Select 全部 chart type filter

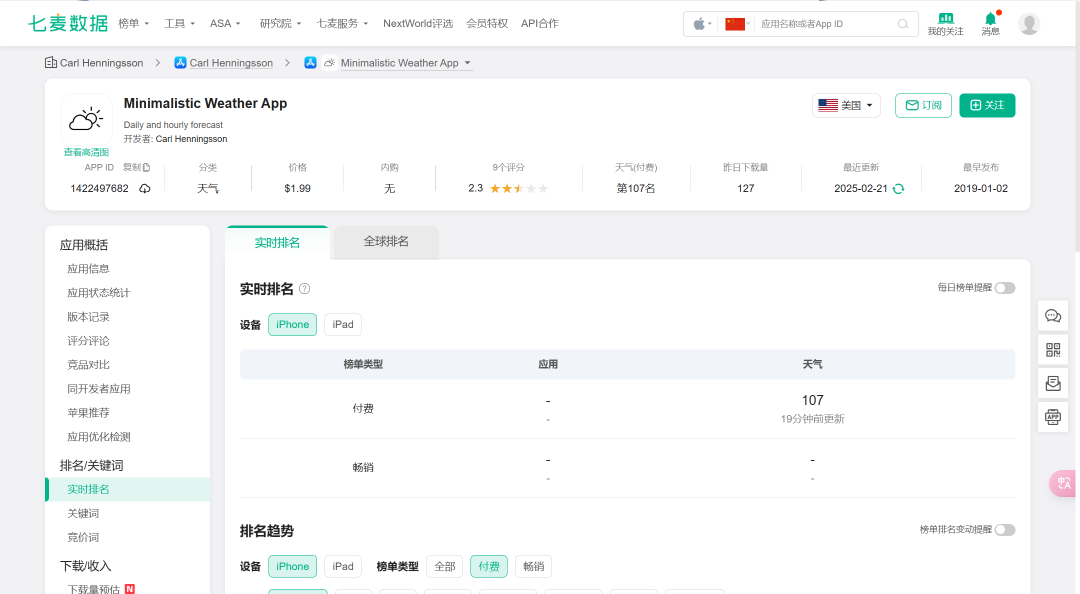445,566
